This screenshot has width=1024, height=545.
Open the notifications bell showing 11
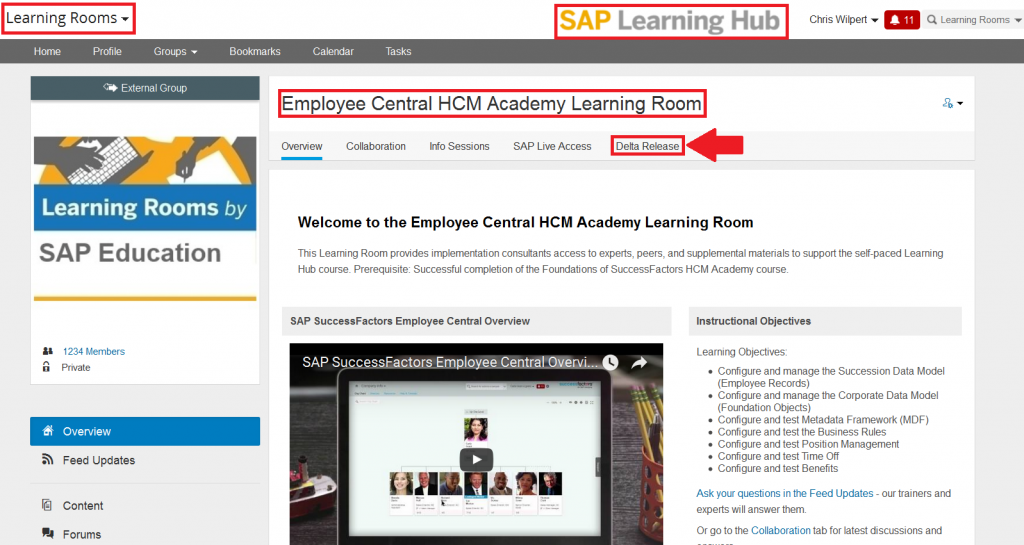coord(902,20)
